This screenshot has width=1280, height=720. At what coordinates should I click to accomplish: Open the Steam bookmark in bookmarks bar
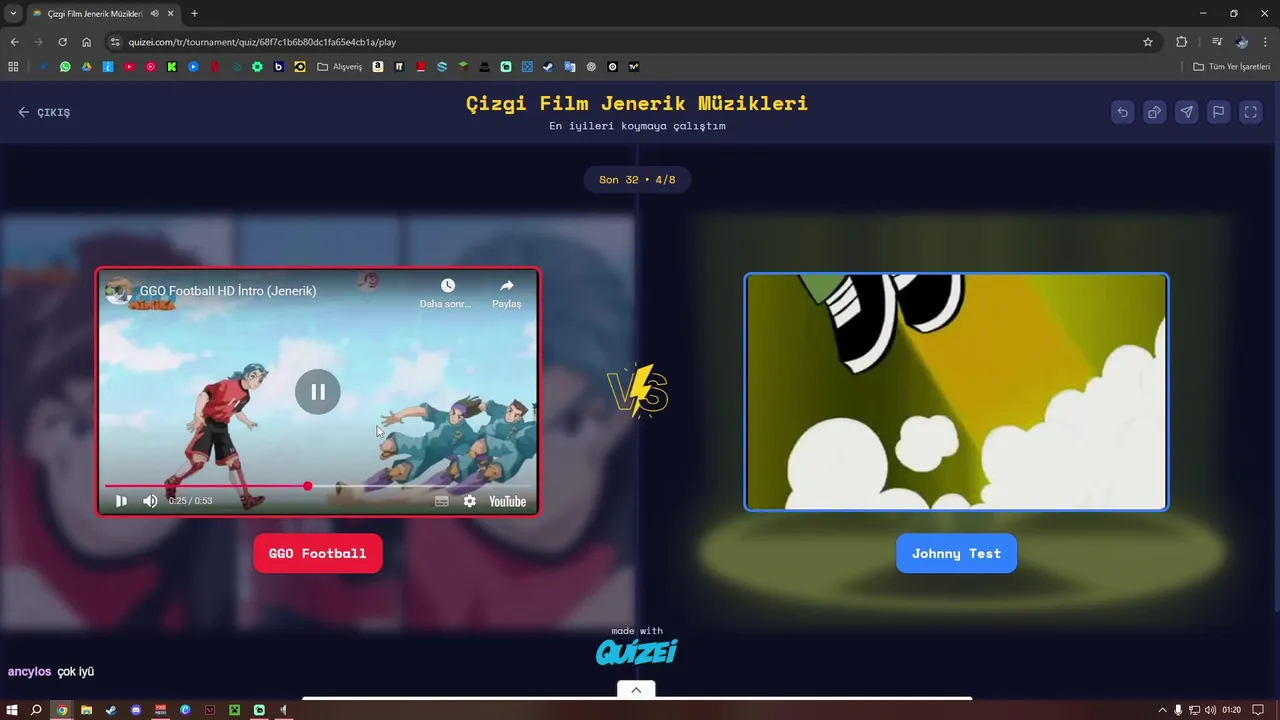(x=548, y=67)
